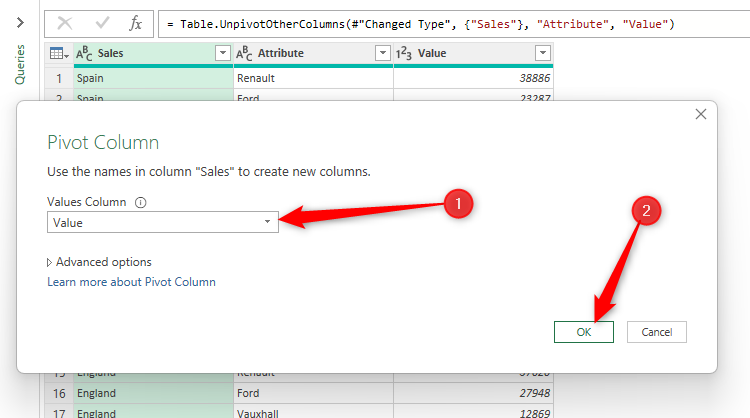Click the 27948 value cell

point(474,393)
